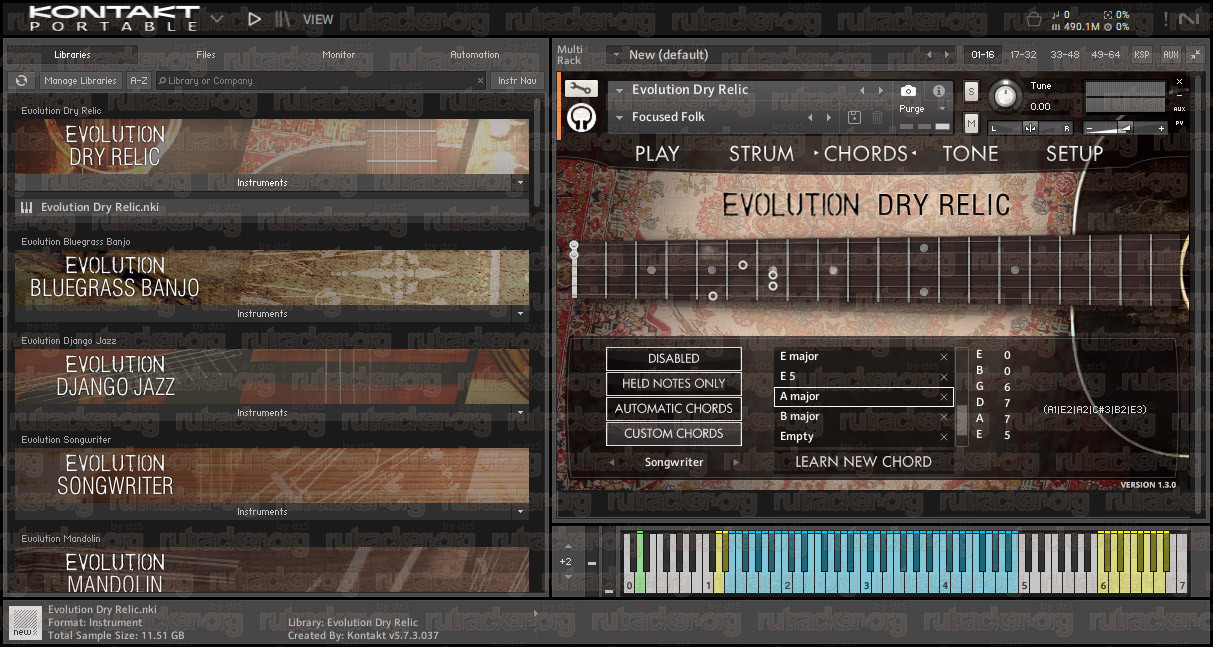
Task: Toggle the Solo S button
Action: pos(971,92)
